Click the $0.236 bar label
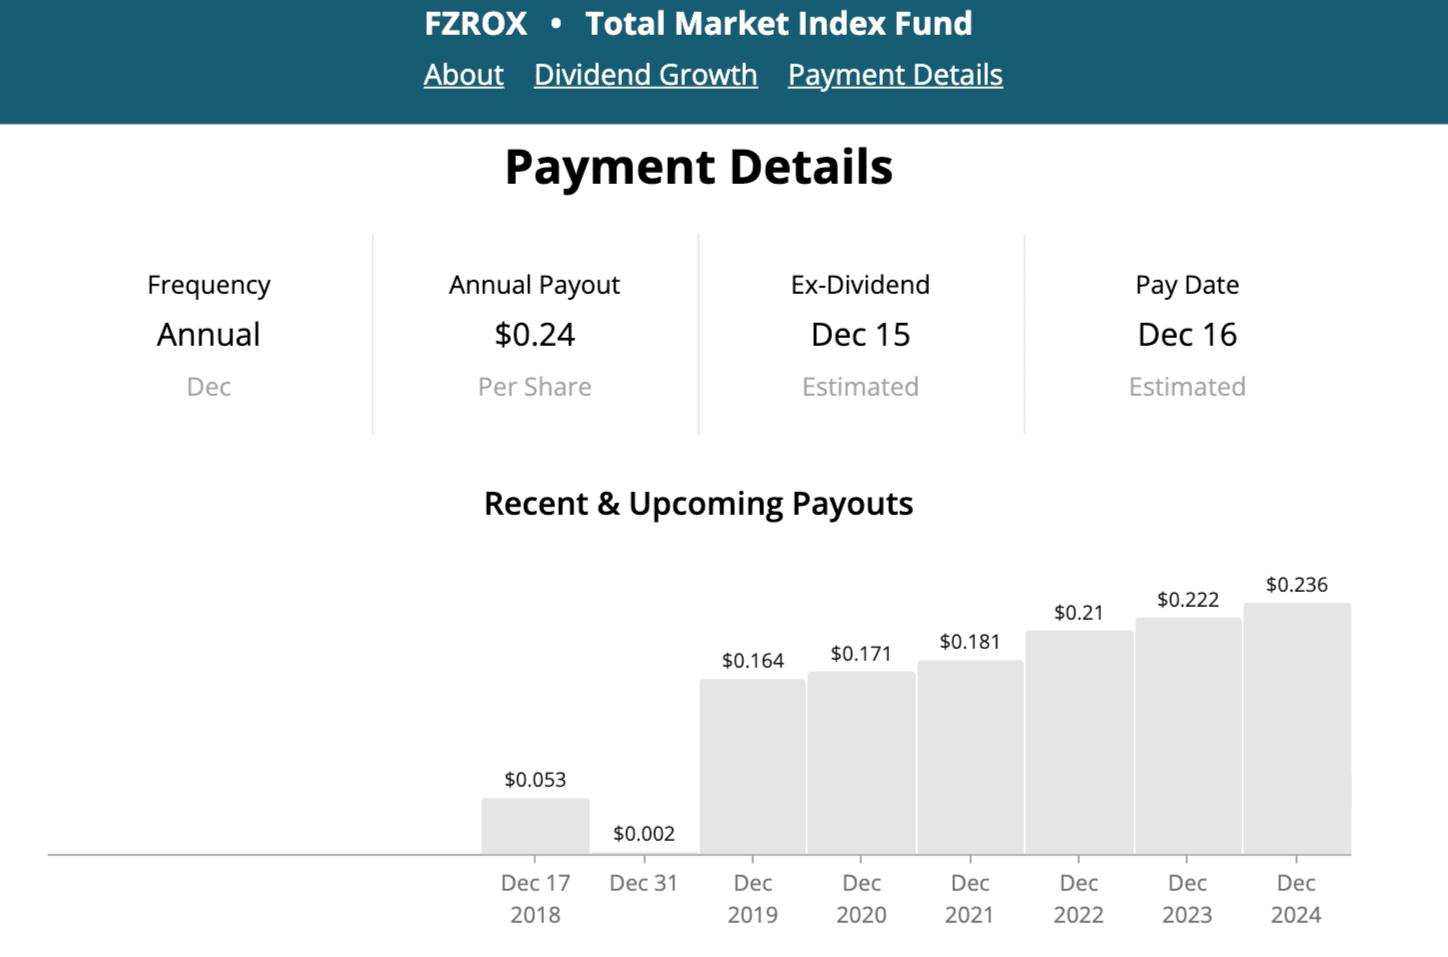This screenshot has width=1448, height=957. (1297, 584)
